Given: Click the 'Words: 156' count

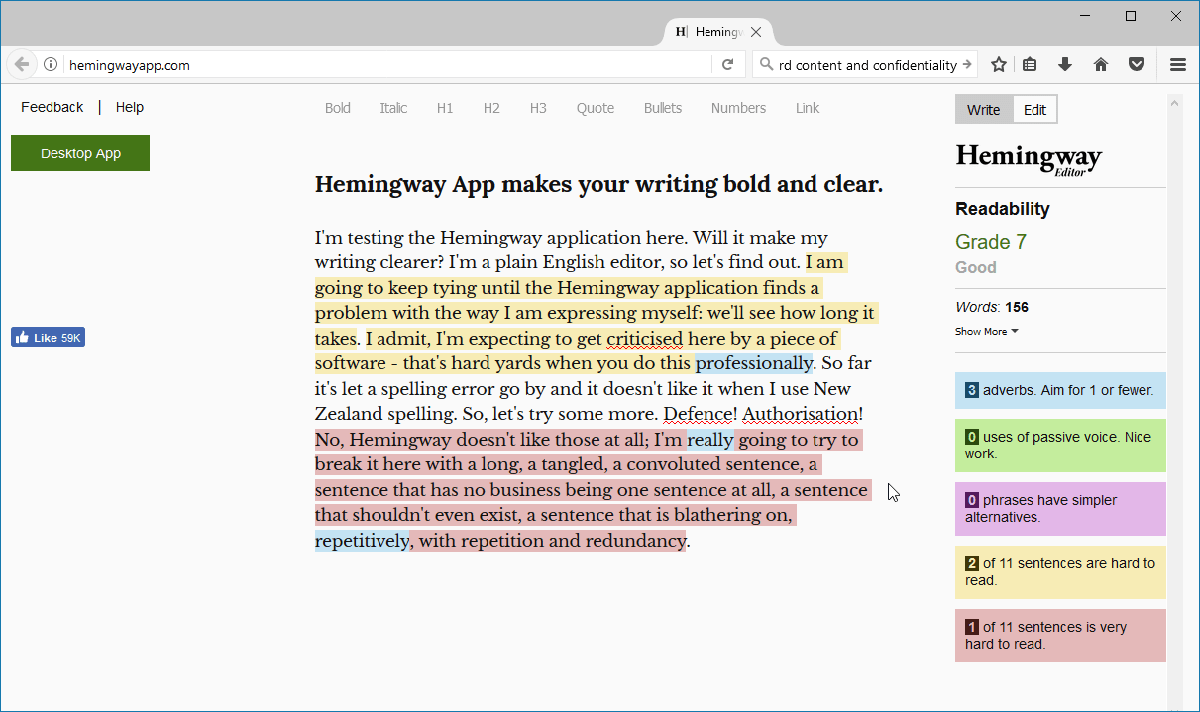Looking at the screenshot, I should (992, 307).
